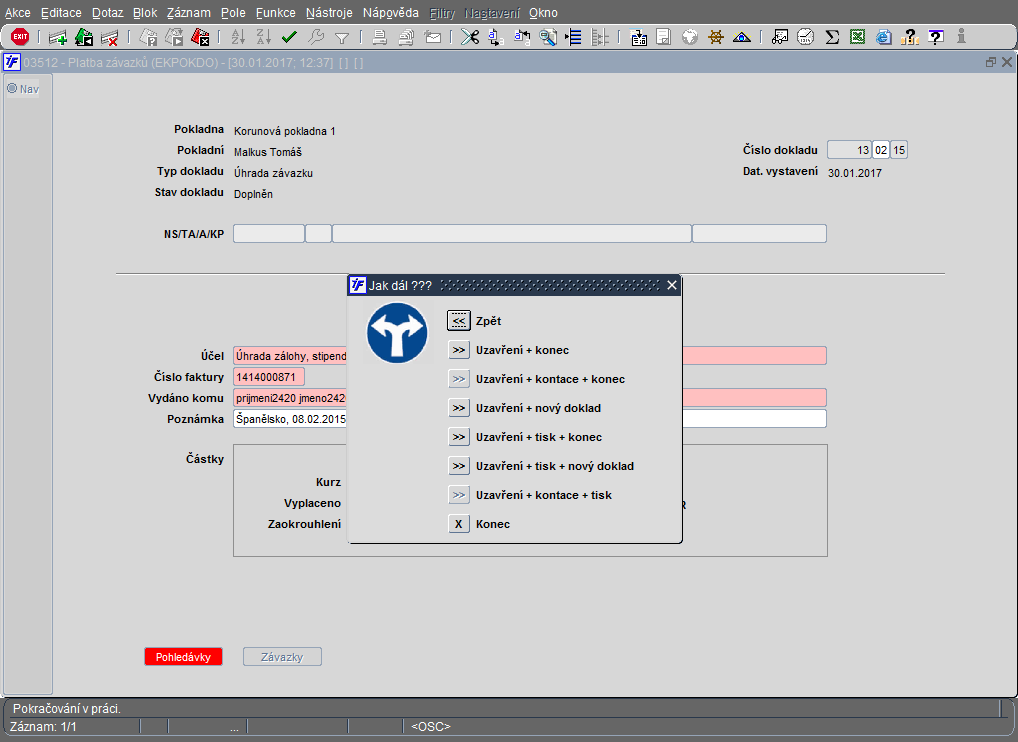This screenshot has height=742, width=1018.
Task: Click the clock gauge icon
Action: (x=806, y=37)
